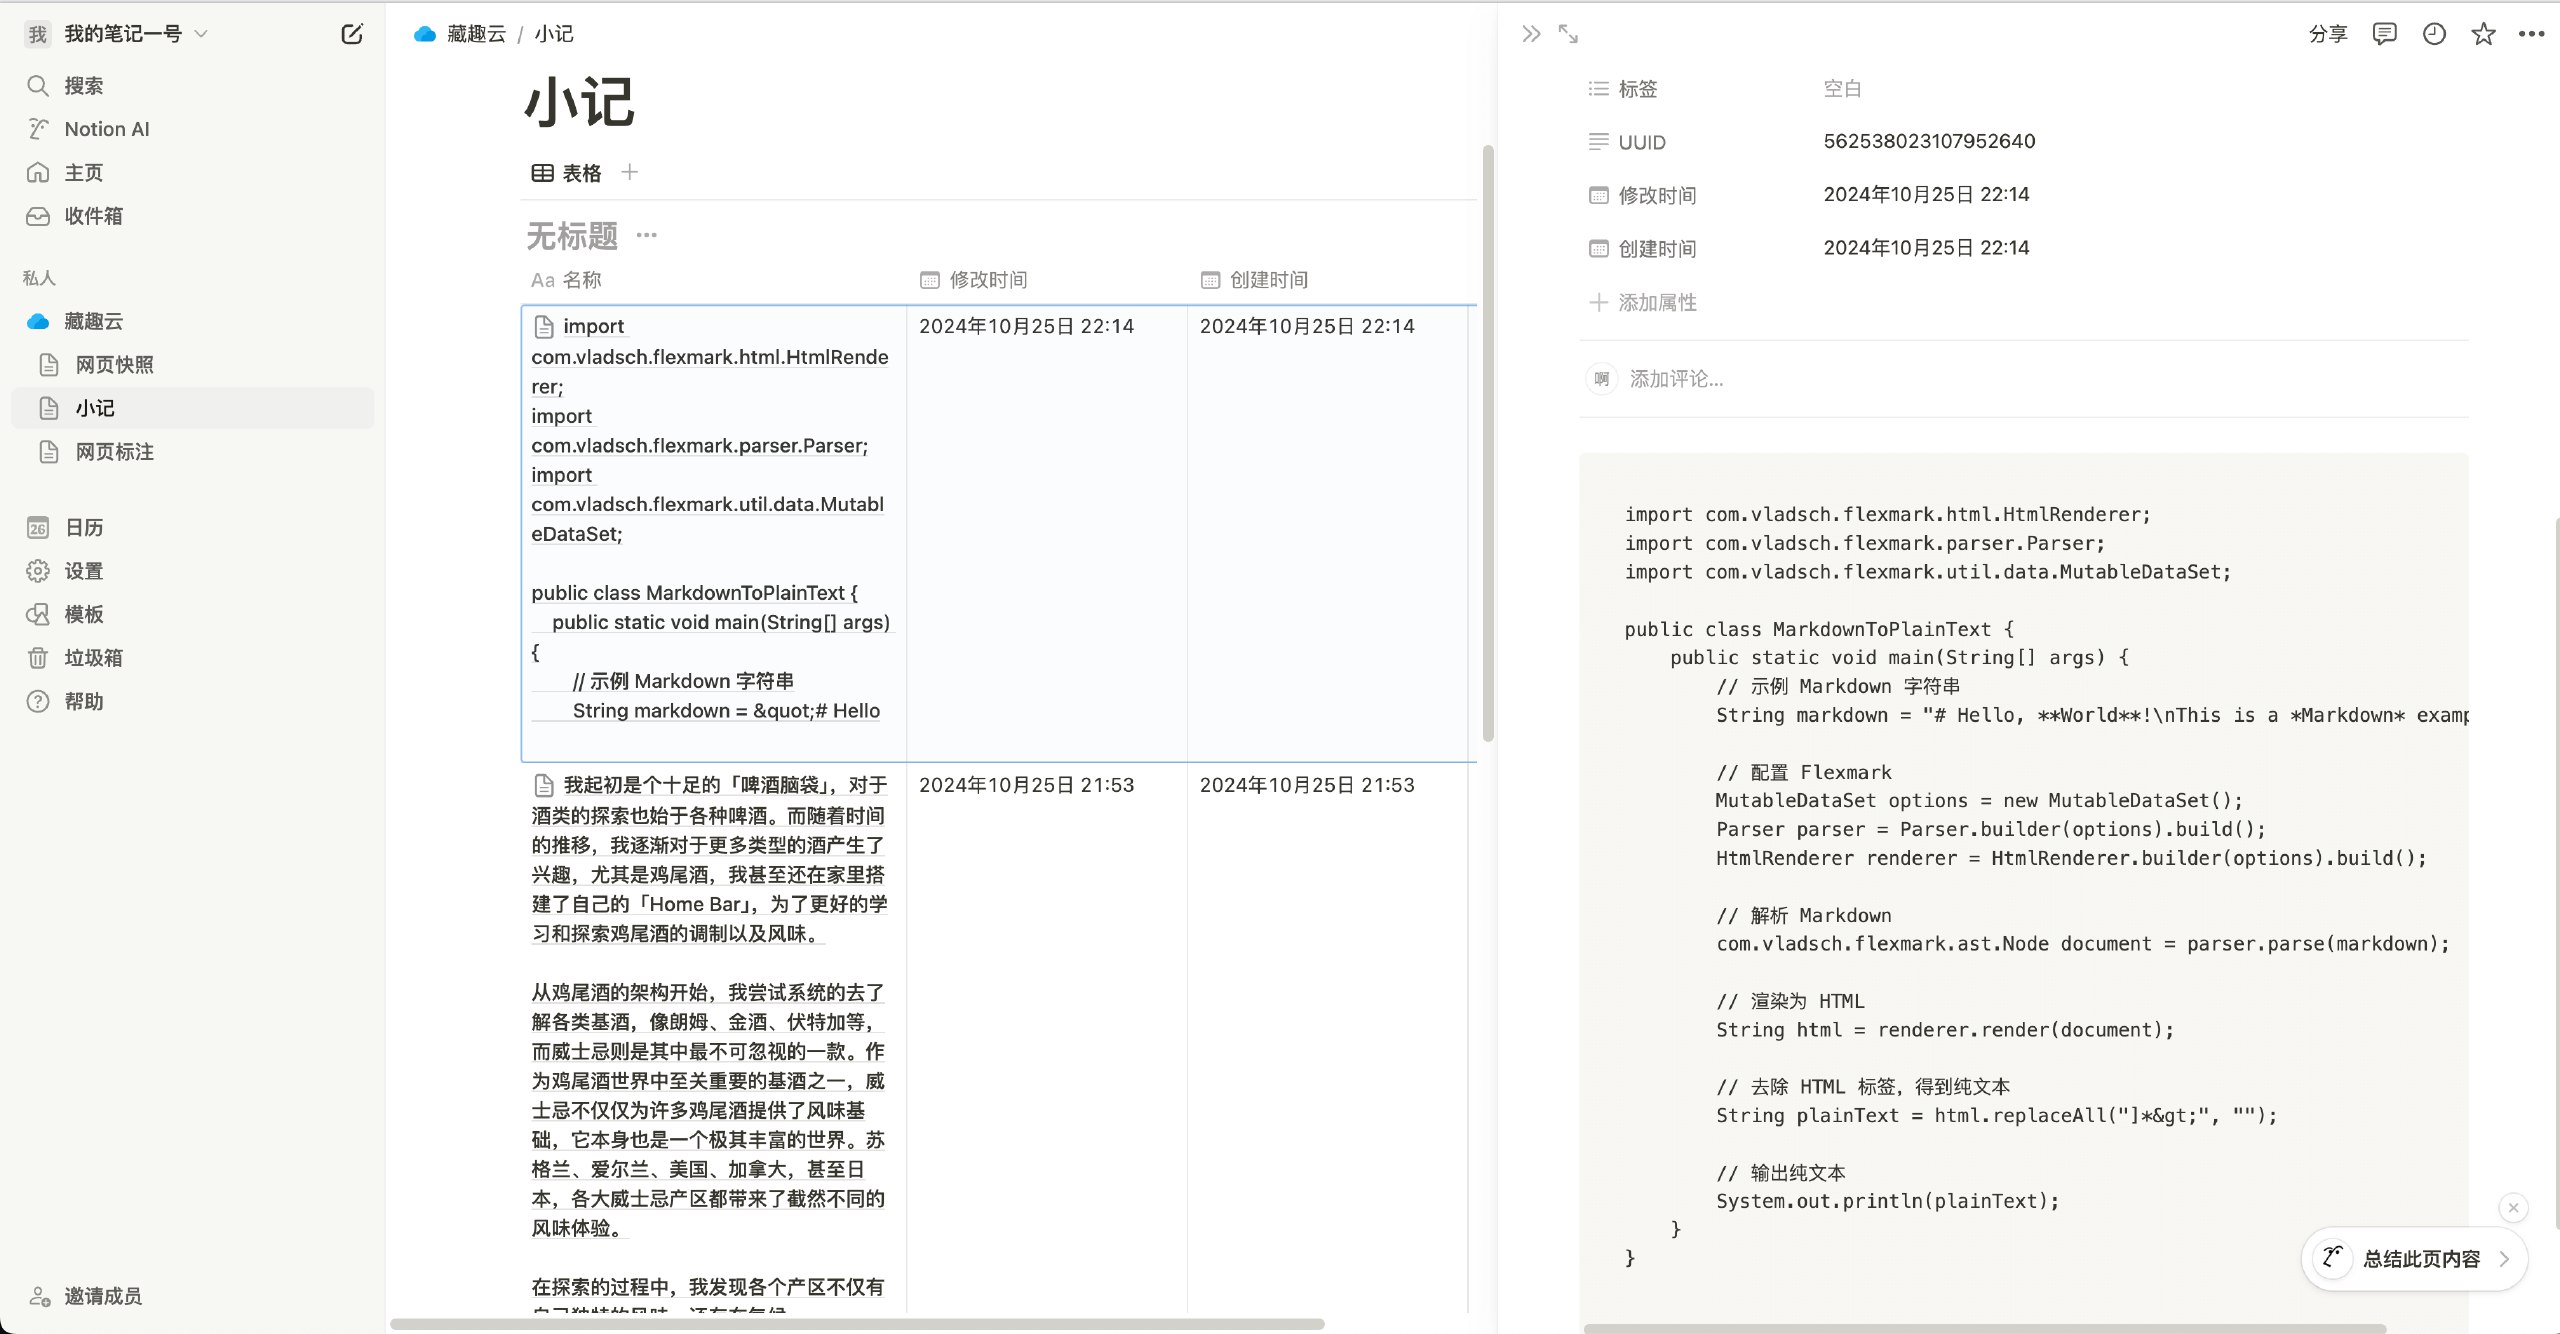This screenshot has height=1334, width=2560.
Task: Open 帮助 help
Action: coord(192,701)
